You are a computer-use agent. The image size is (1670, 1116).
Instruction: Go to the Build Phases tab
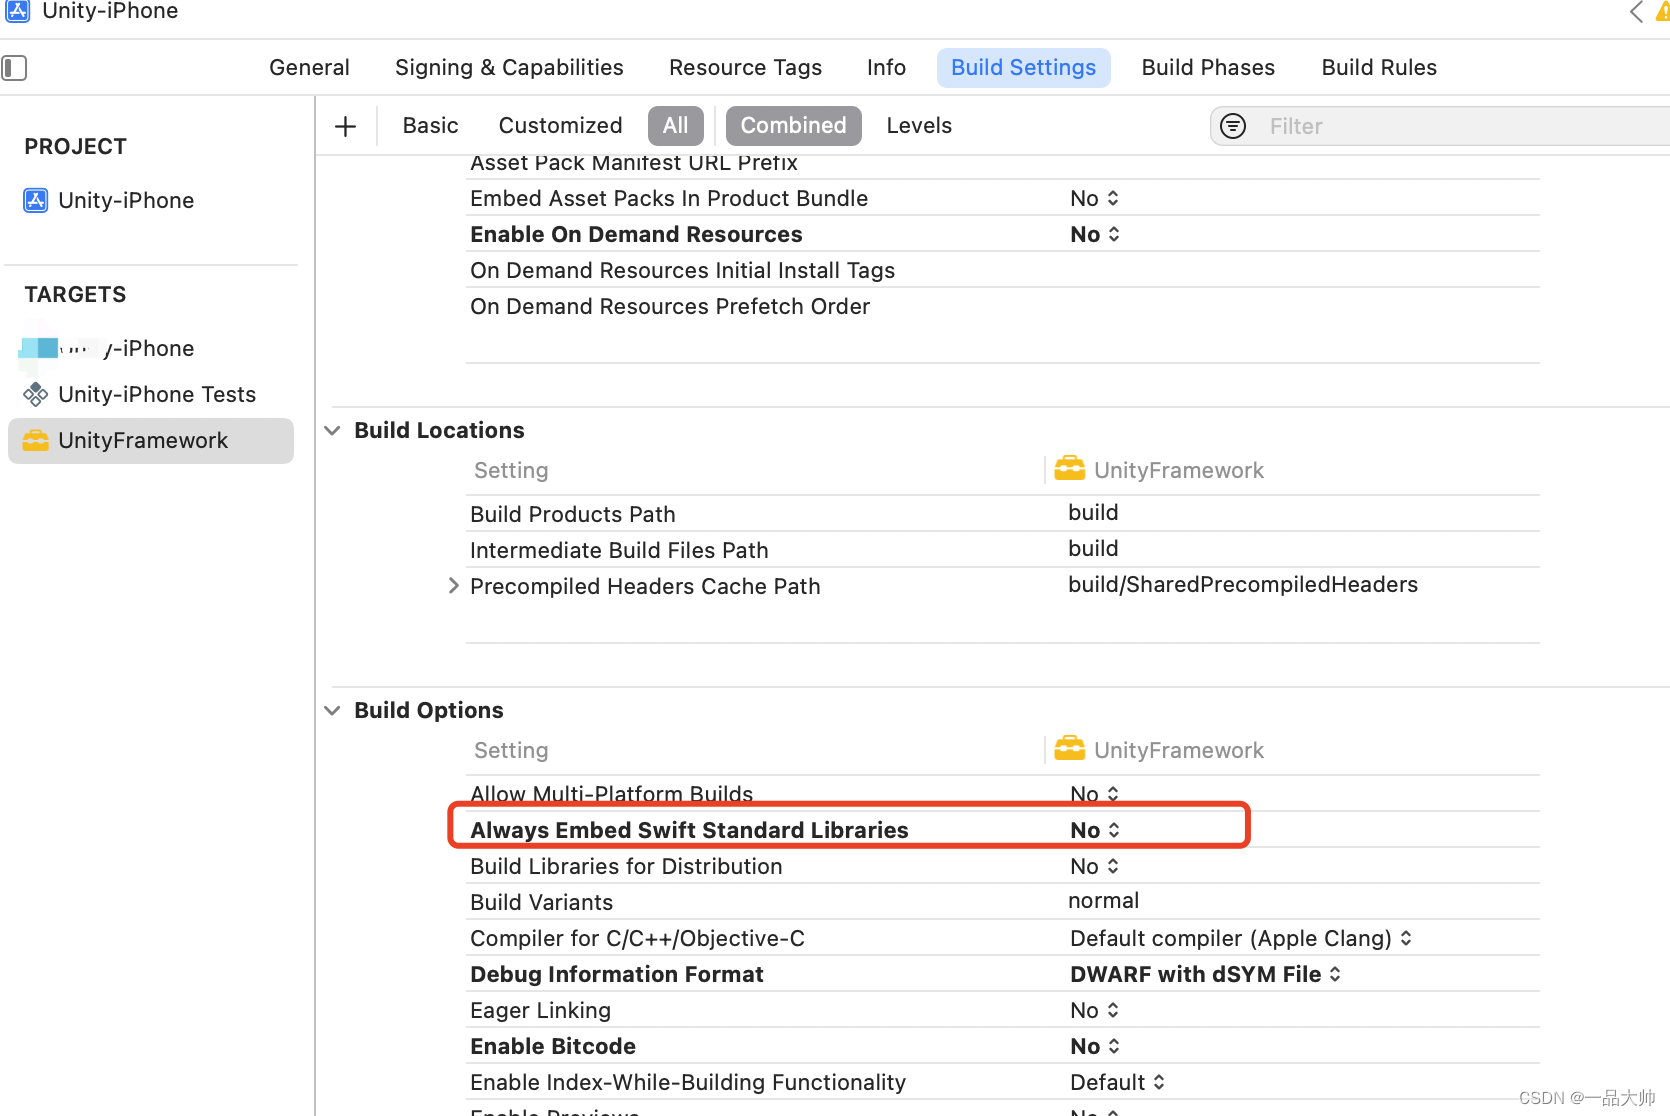(x=1208, y=68)
